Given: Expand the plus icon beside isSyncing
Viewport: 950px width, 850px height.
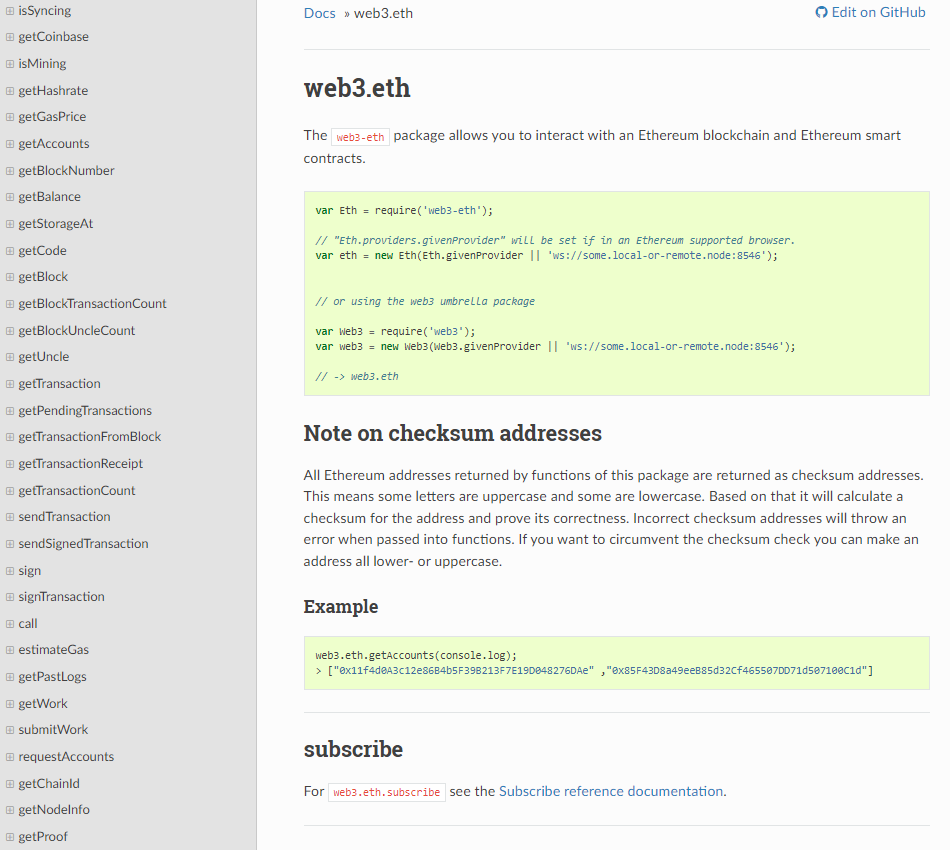Looking at the screenshot, I should tap(8, 10).
